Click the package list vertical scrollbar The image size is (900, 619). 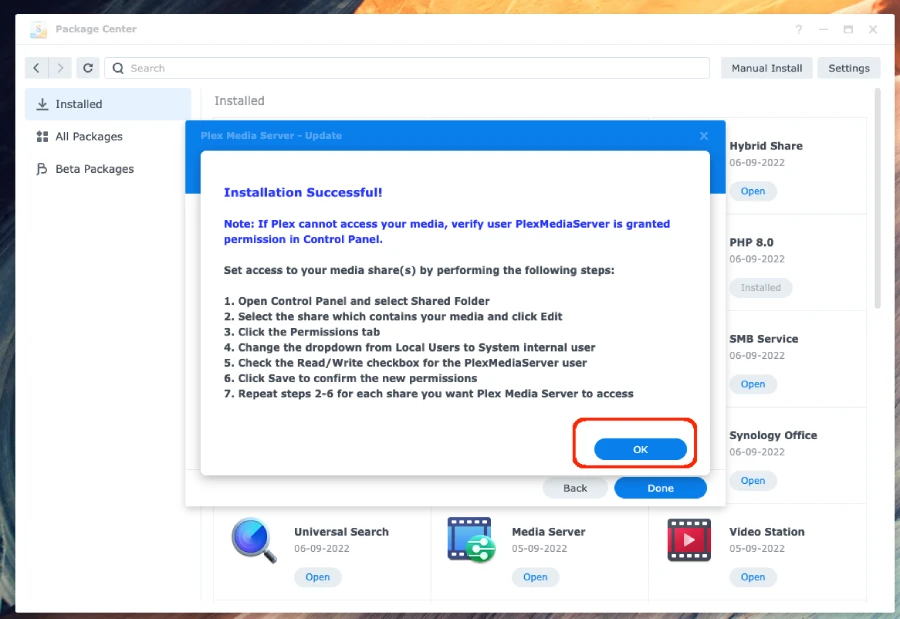pos(876,198)
